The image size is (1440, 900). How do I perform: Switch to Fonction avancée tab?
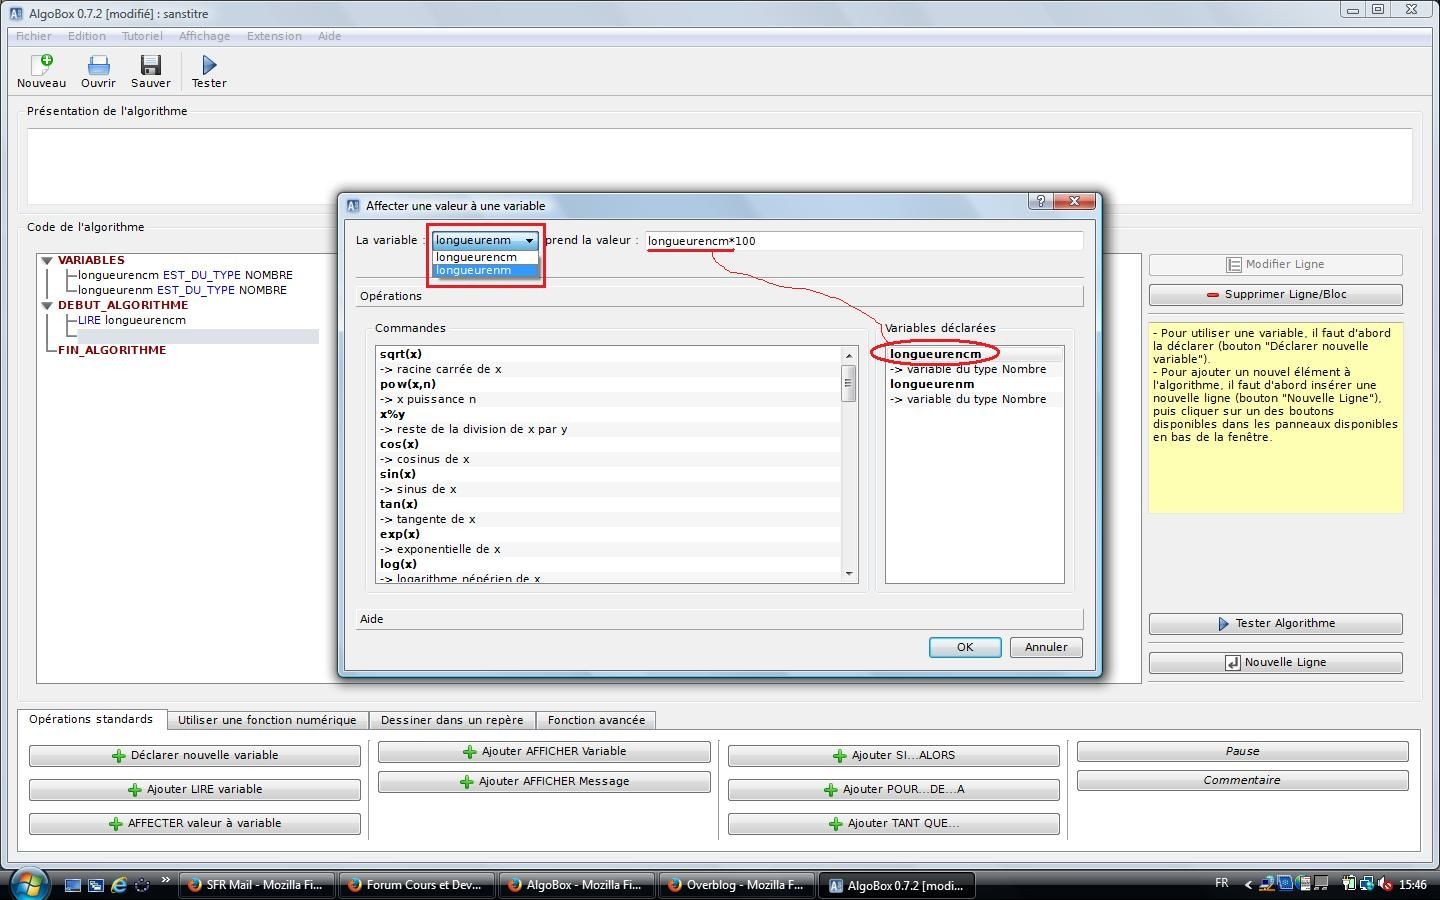[x=596, y=720]
